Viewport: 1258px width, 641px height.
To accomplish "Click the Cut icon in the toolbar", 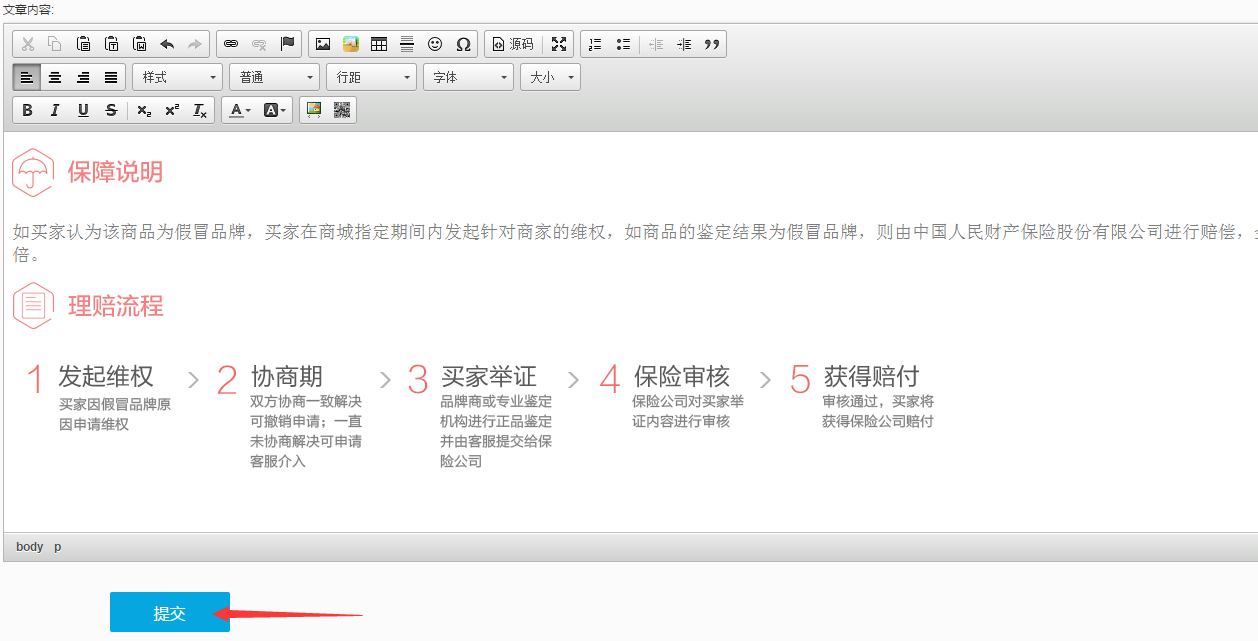I will (28, 44).
